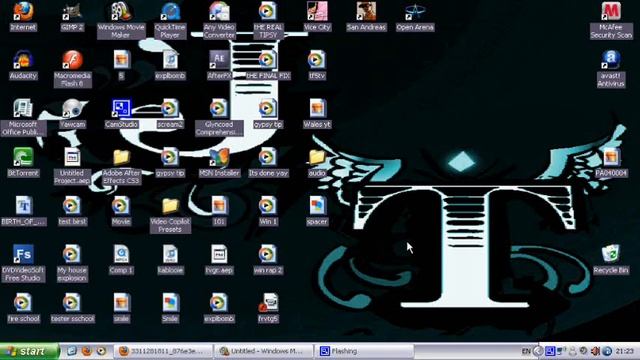Expand hidden system tray icons arrow

(x=538, y=351)
